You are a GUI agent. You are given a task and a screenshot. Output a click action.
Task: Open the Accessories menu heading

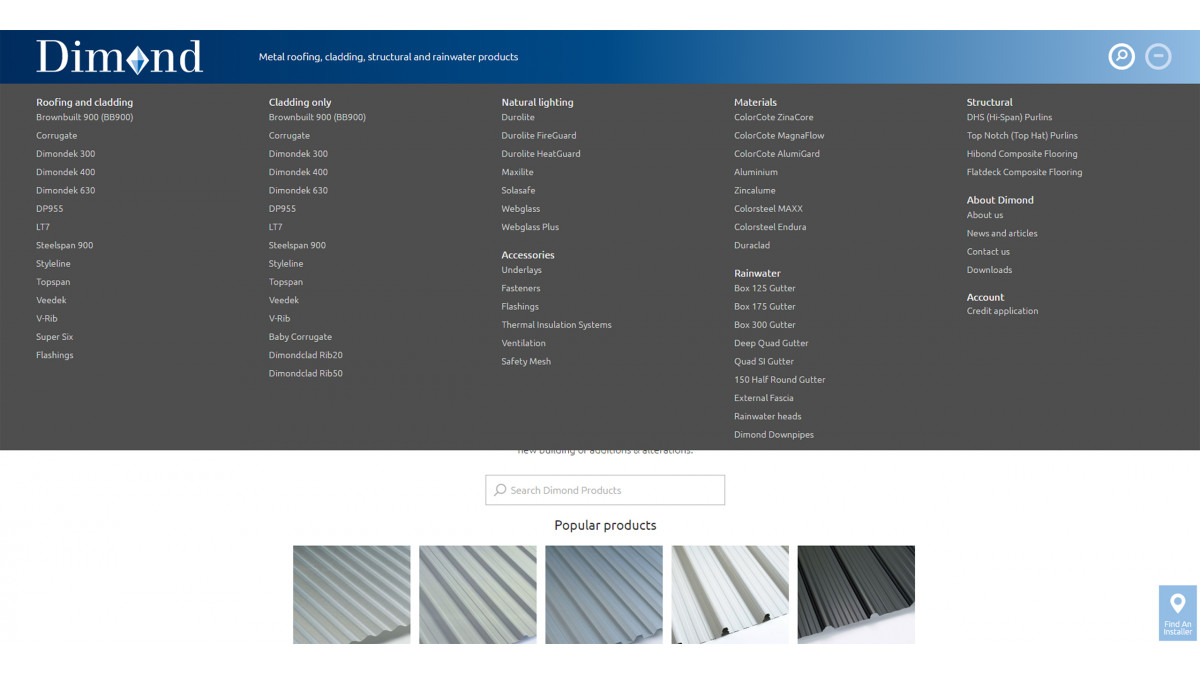click(x=528, y=255)
